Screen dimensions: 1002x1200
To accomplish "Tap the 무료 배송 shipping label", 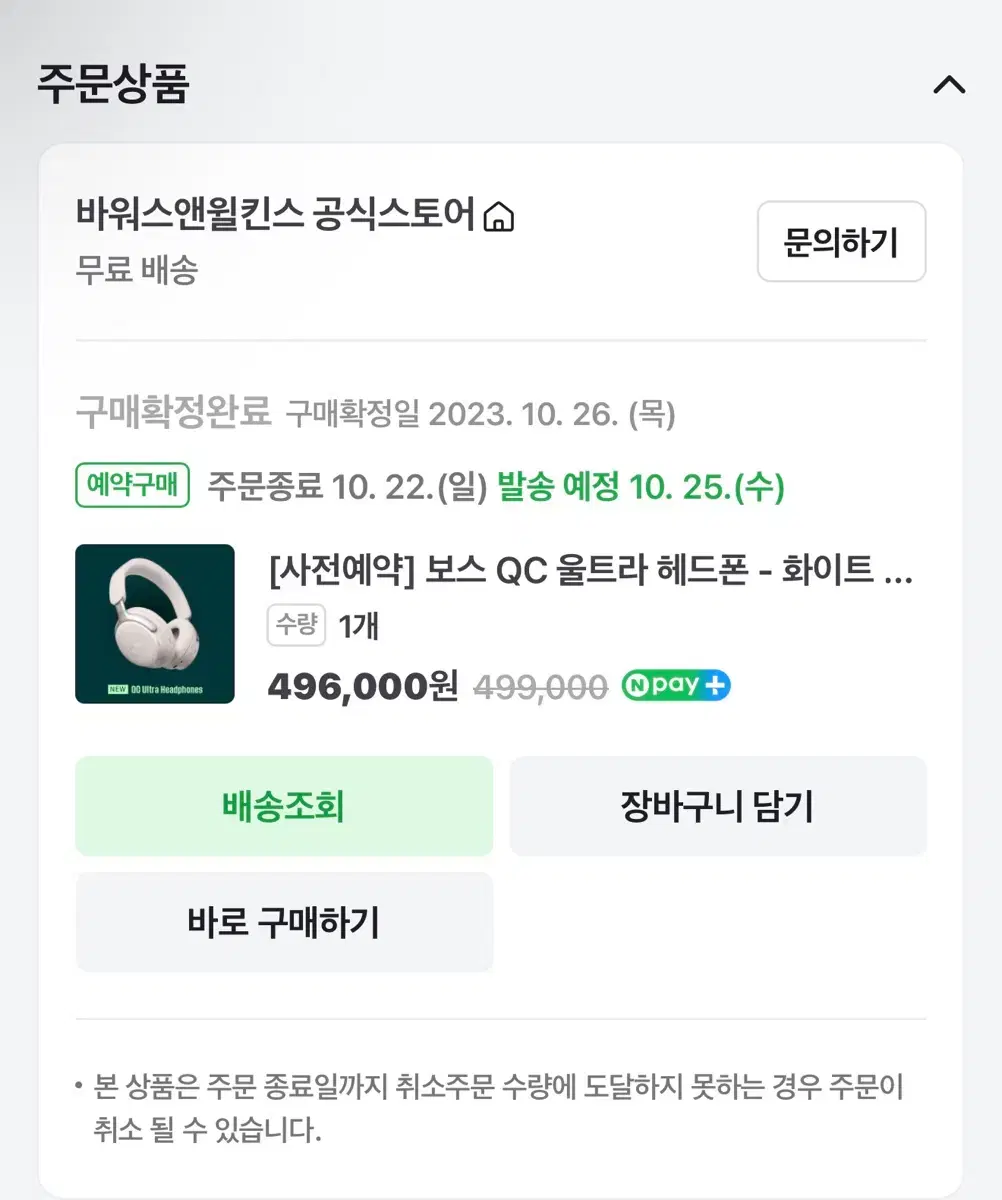I will pyautogui.click(x=137, y=270).
